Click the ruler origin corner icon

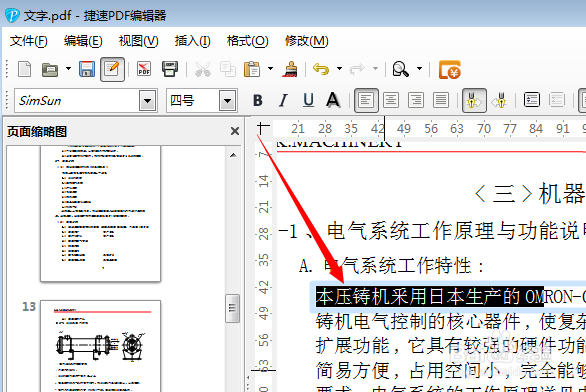[263, 128]
